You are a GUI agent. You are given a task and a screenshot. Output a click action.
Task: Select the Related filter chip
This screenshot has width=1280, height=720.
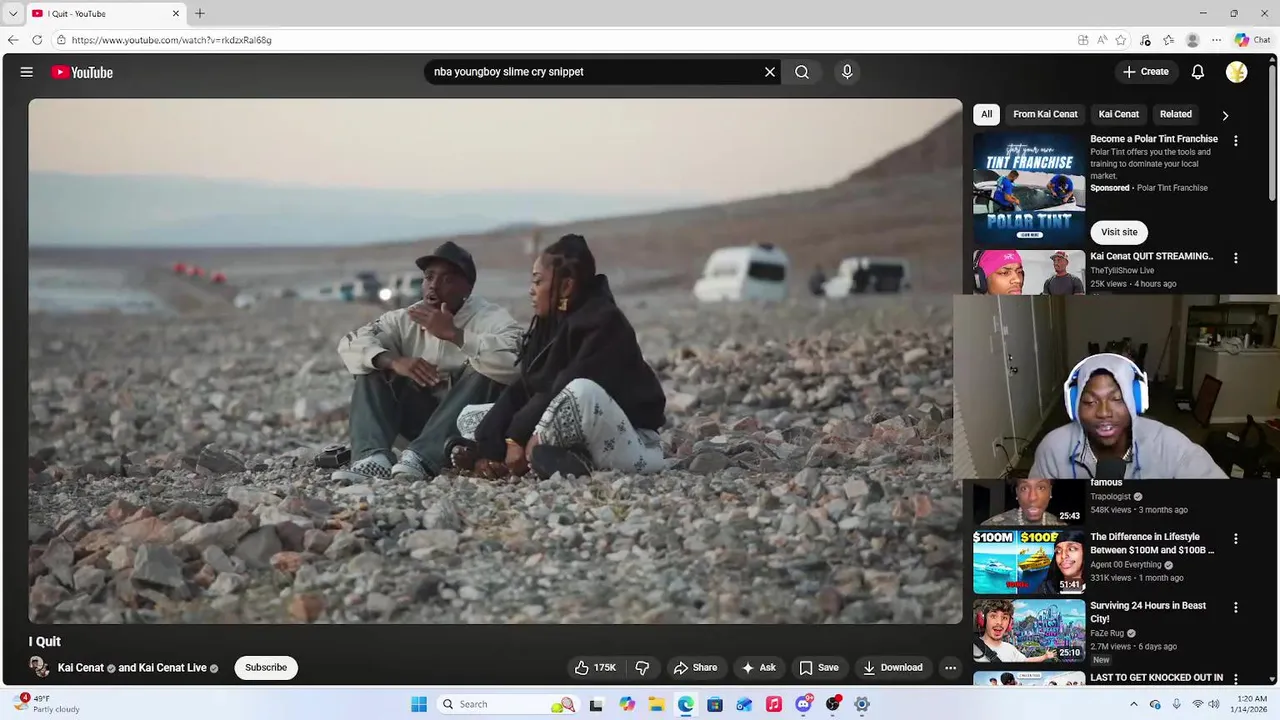[1176, 114]
